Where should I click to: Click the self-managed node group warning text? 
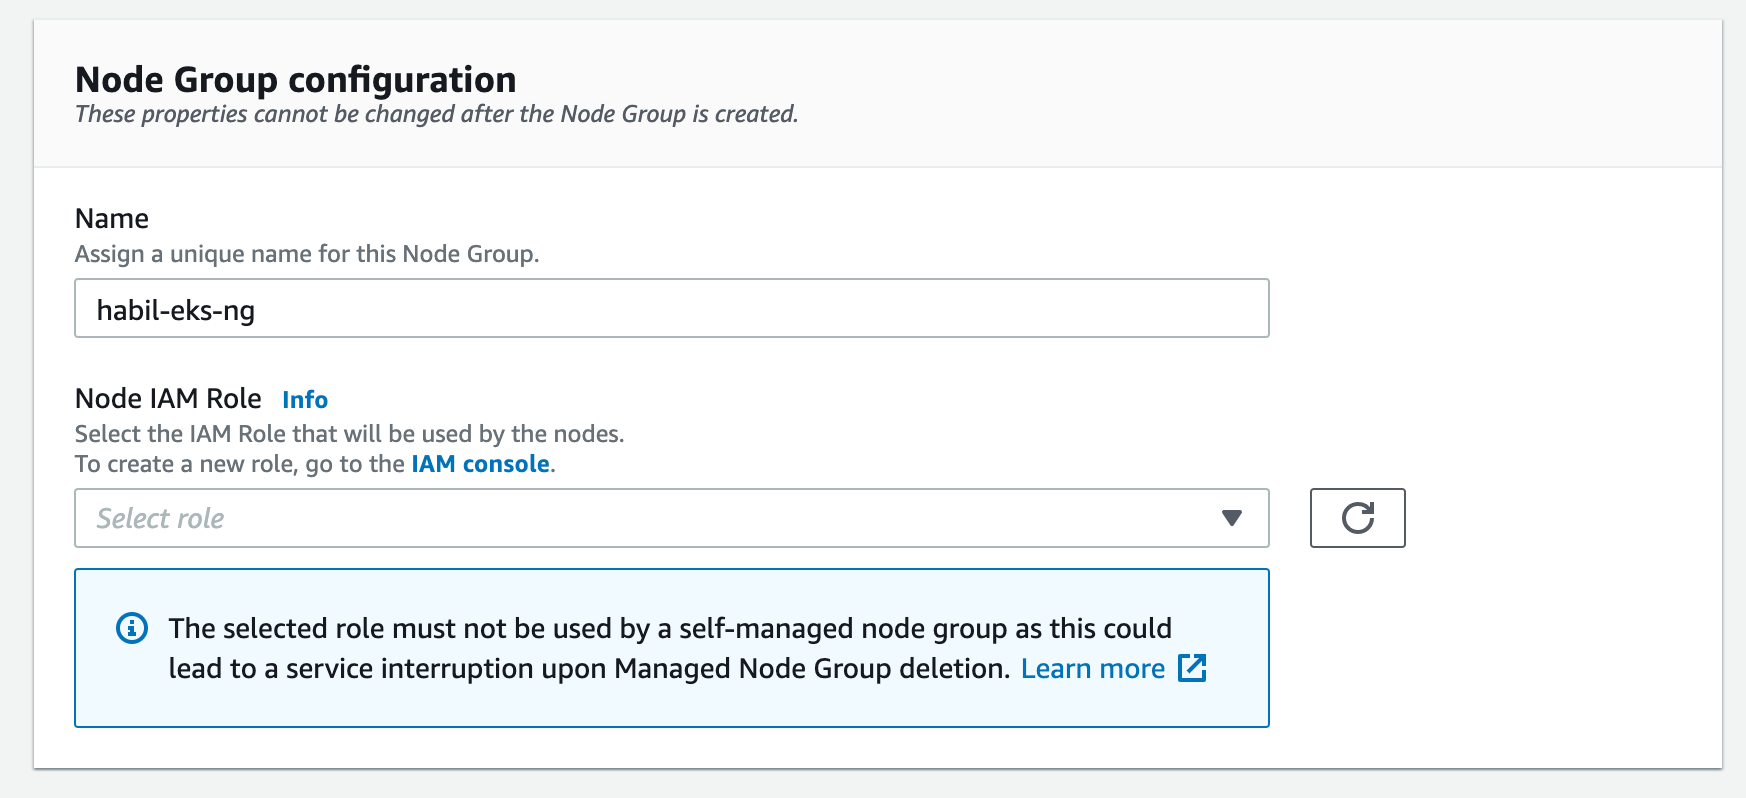[x=670, y=648]
